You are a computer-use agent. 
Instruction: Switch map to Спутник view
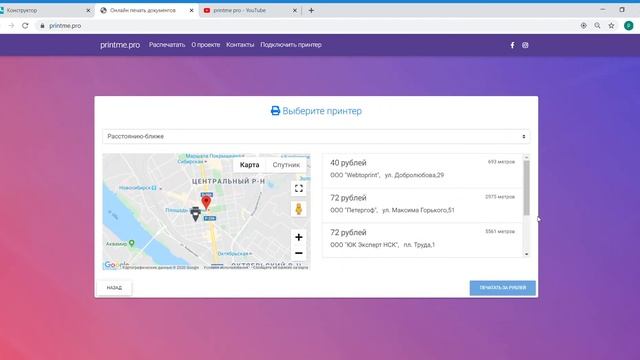[x=286, y=165]
